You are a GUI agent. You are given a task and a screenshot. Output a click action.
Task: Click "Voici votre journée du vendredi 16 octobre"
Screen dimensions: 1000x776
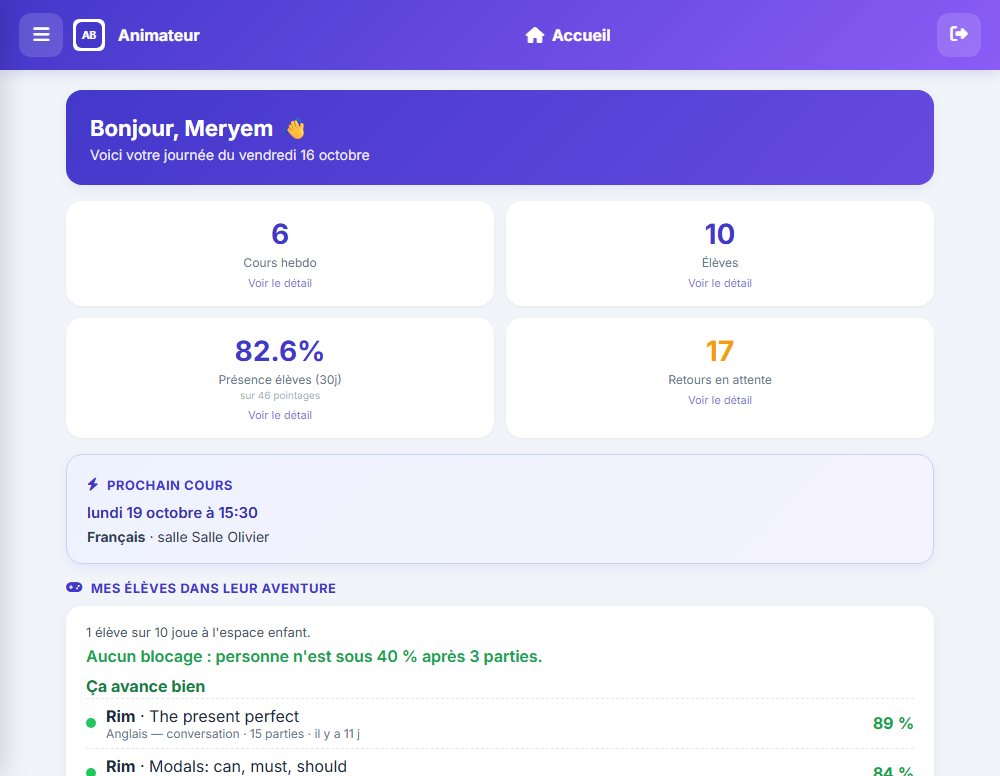click(230, 155)
